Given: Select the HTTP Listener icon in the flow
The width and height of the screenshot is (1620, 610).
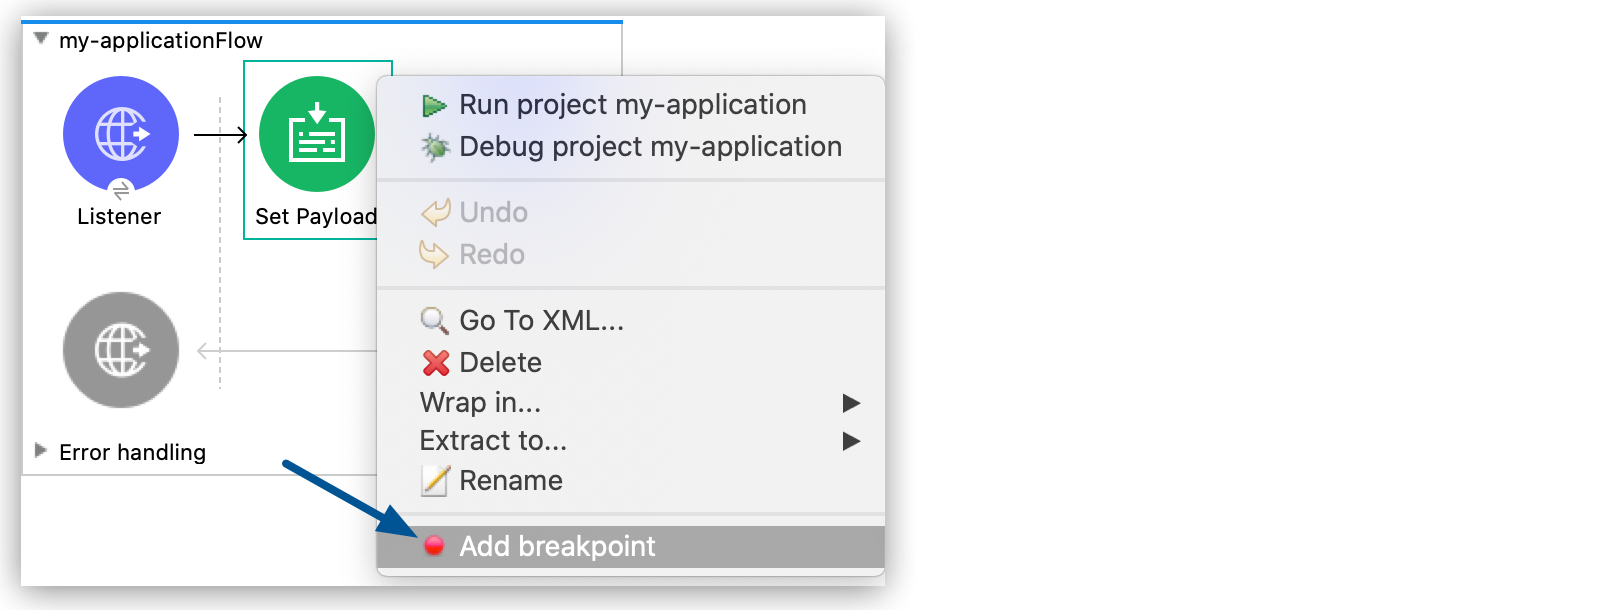Looking at the screenshot, I should 121,132.
